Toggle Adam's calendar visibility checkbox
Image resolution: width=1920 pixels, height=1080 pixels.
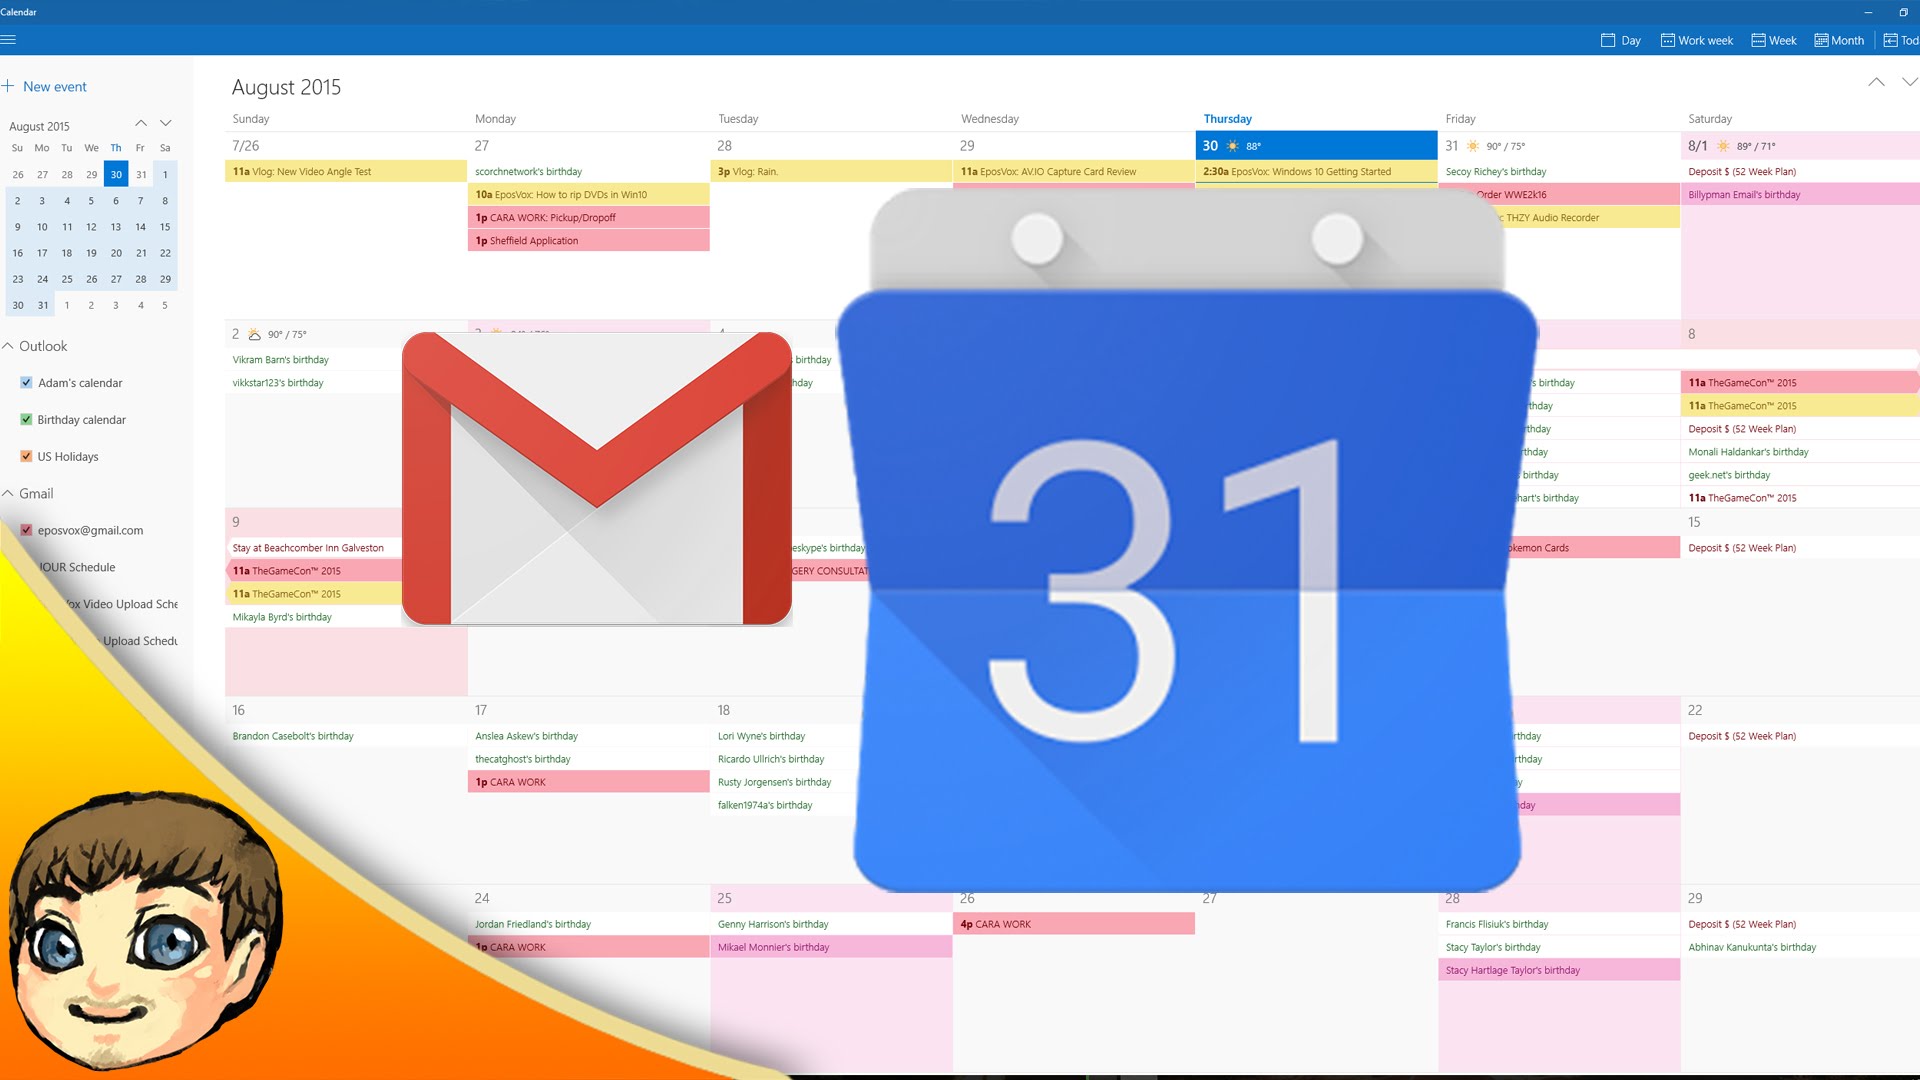[x=26, y=382]
